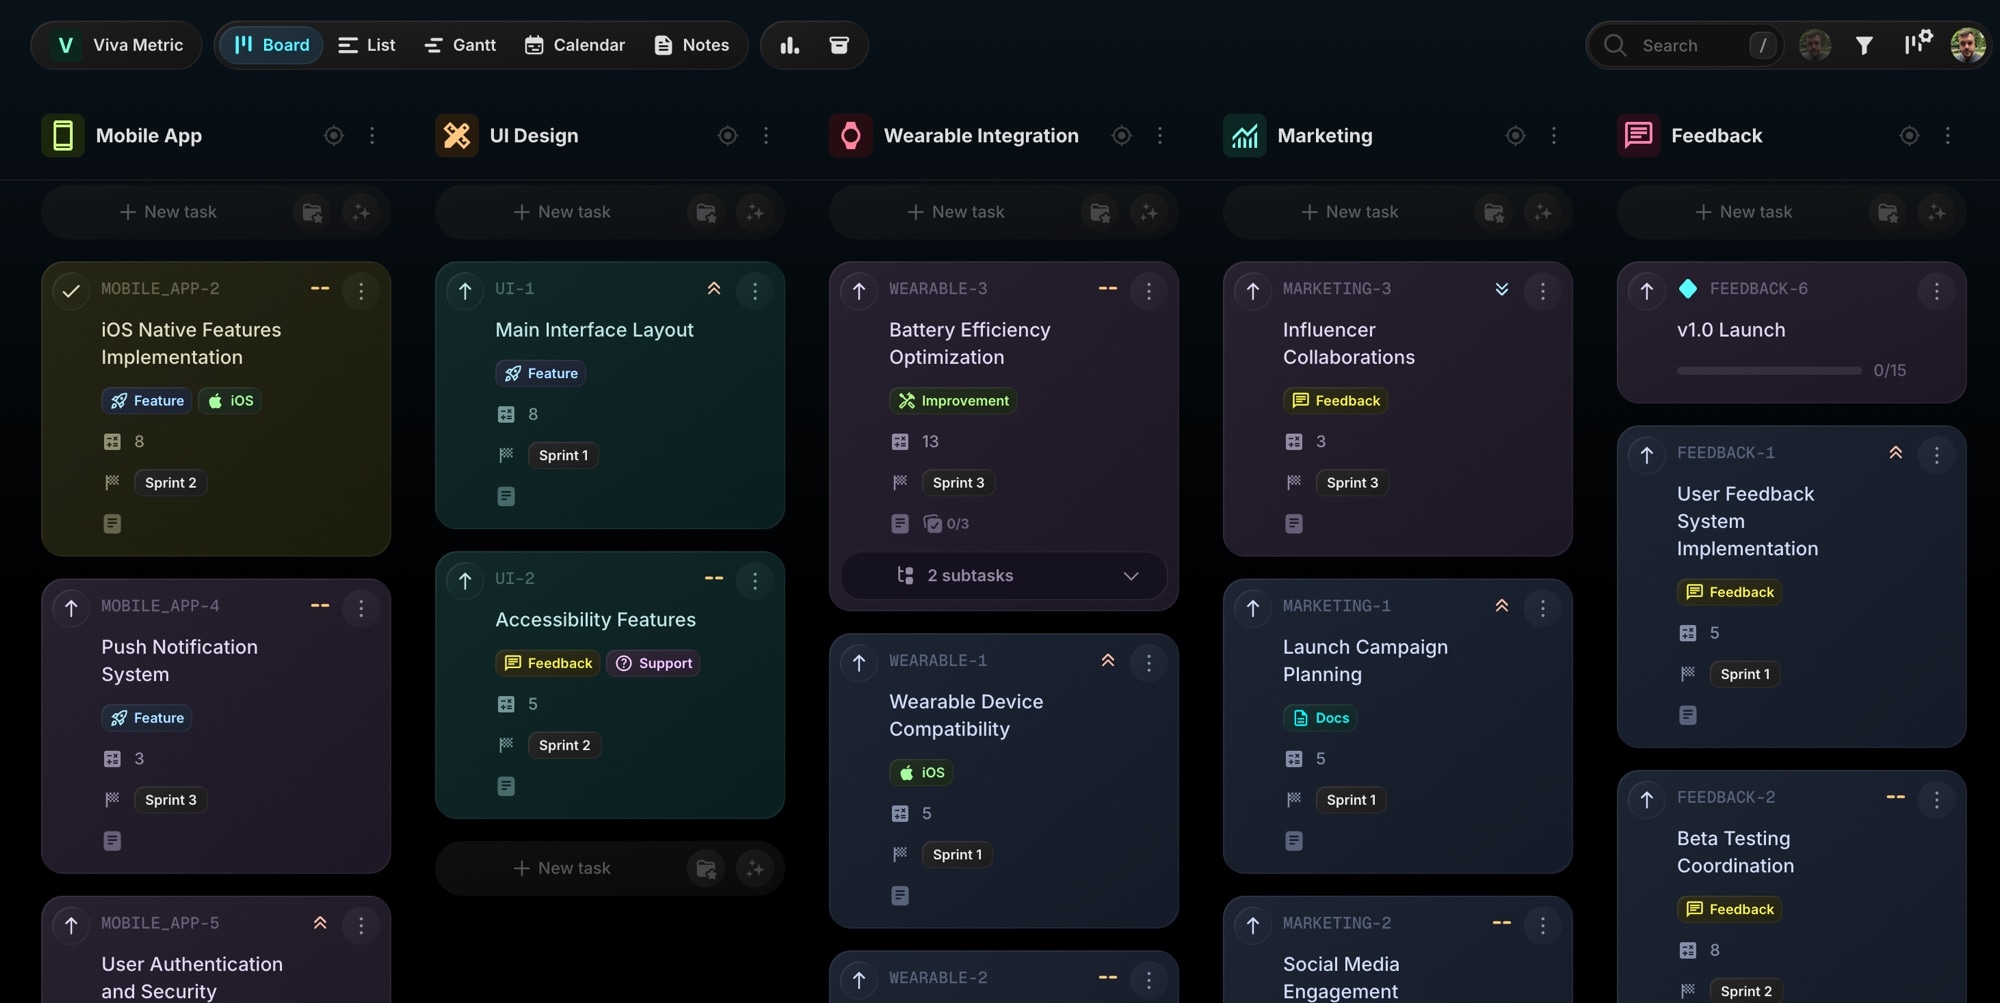Expand the 2 subtasks row
This screenshot has height=1003, width=2000.
[x=1004, y=576]
